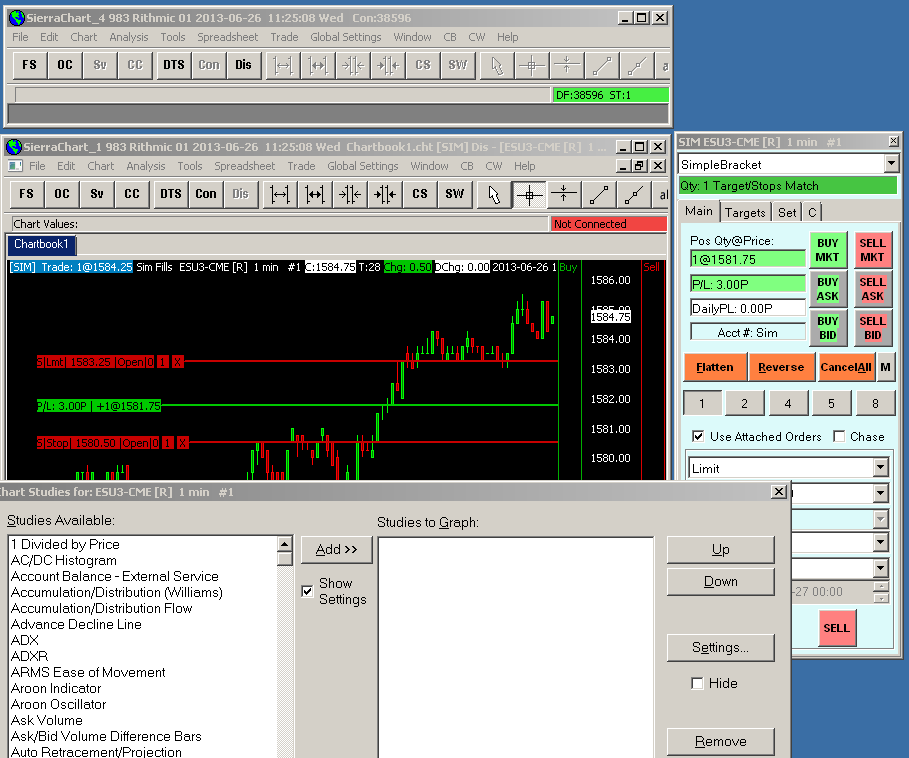Click the bold inward-arrows bar spacing icon in SierraChart_1
Image resolution: width=909 pixels, height=758 pixels.
coord(385,194)
